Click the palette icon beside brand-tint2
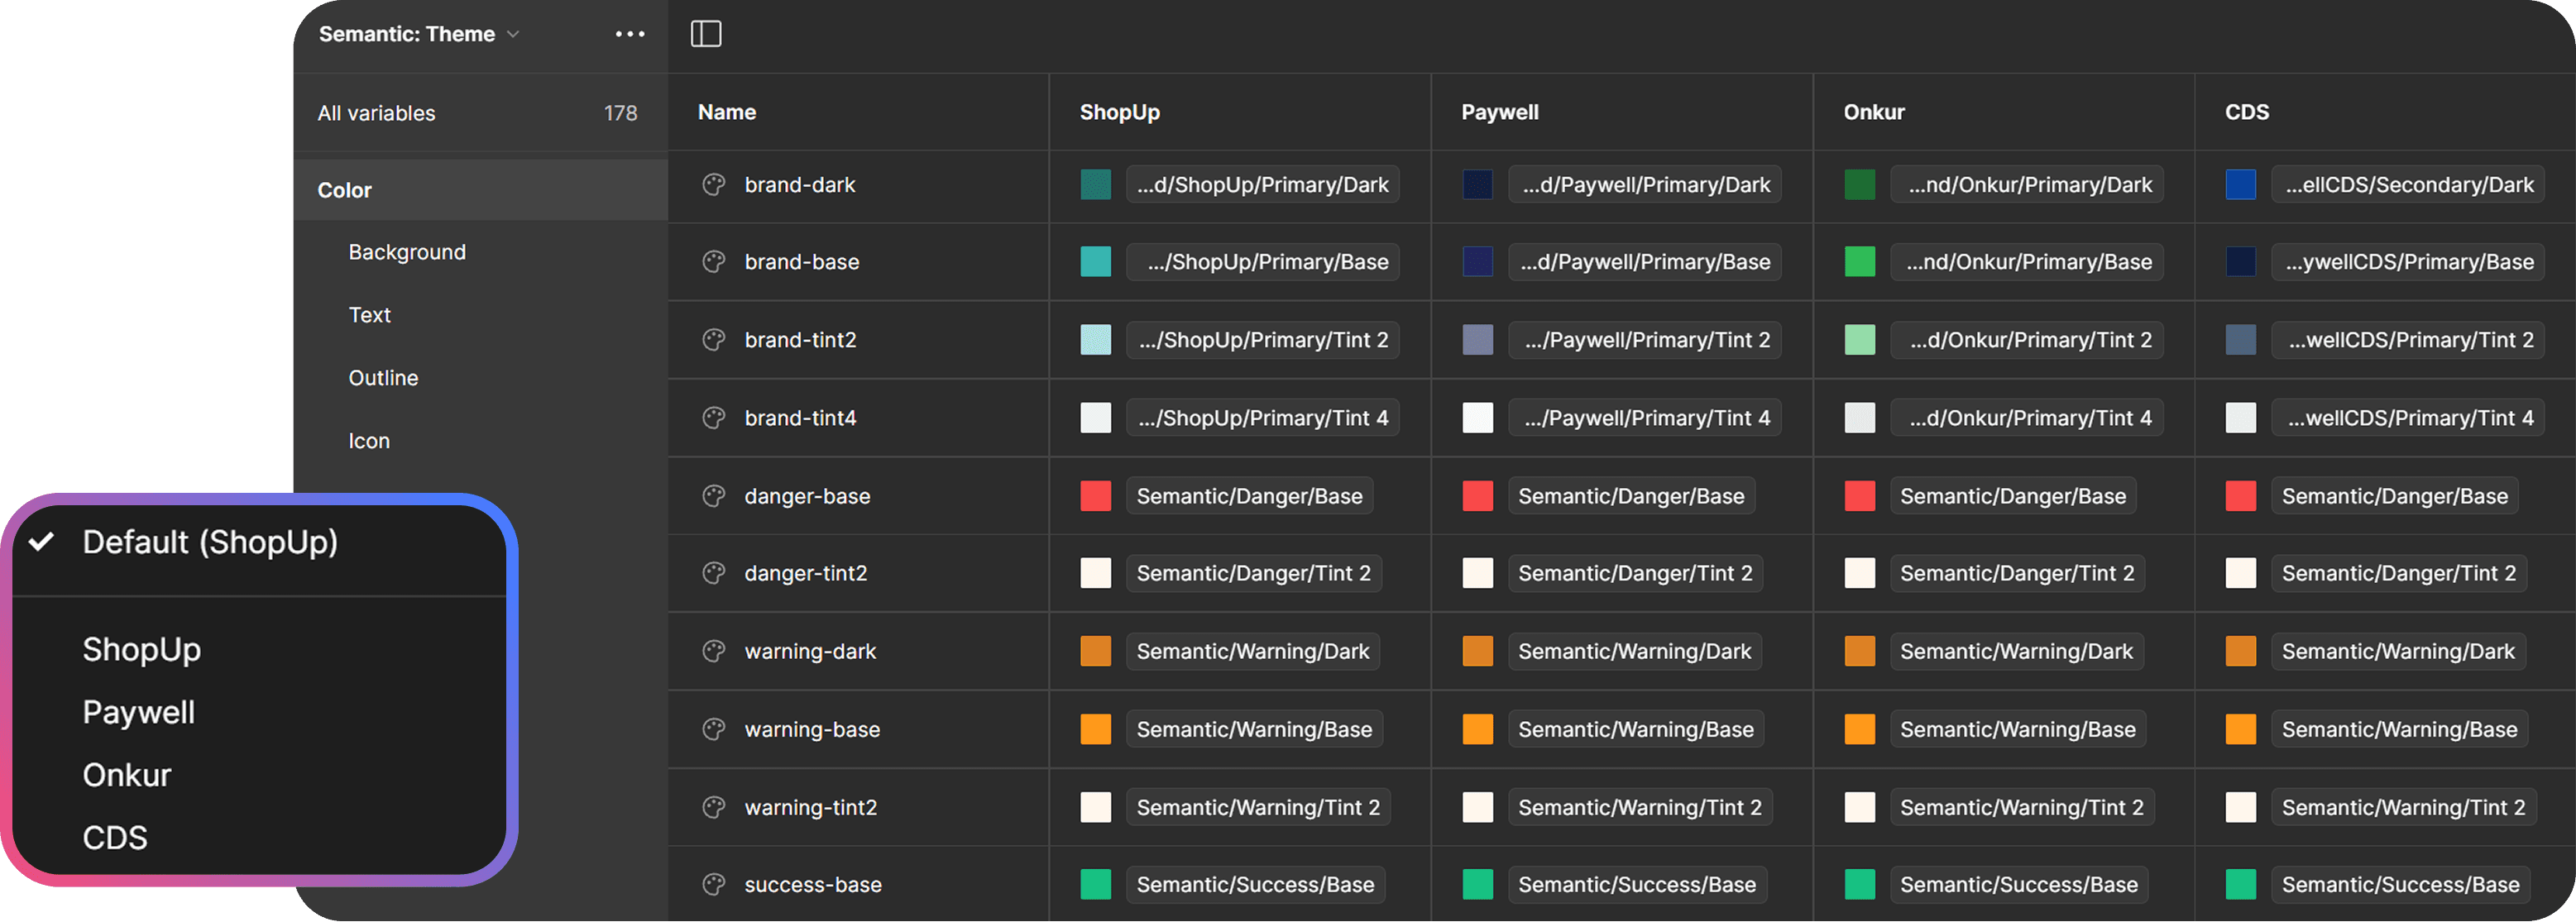 713,340
